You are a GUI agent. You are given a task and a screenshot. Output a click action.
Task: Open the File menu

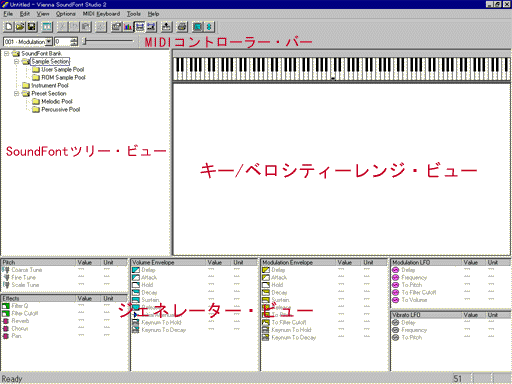pyautogui.click(x=8, y=14)
